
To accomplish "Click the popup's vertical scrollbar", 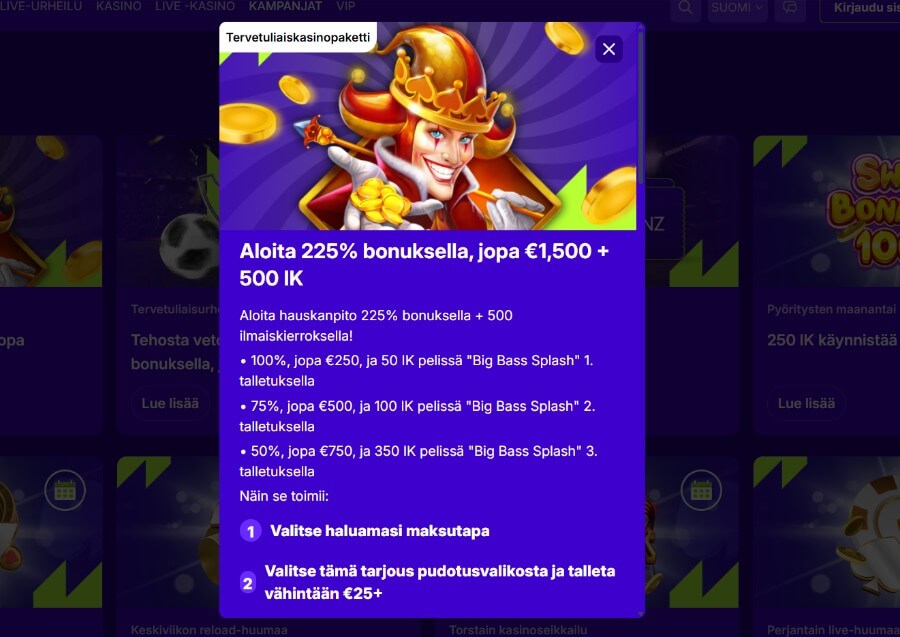I will (x=641, y=103).
